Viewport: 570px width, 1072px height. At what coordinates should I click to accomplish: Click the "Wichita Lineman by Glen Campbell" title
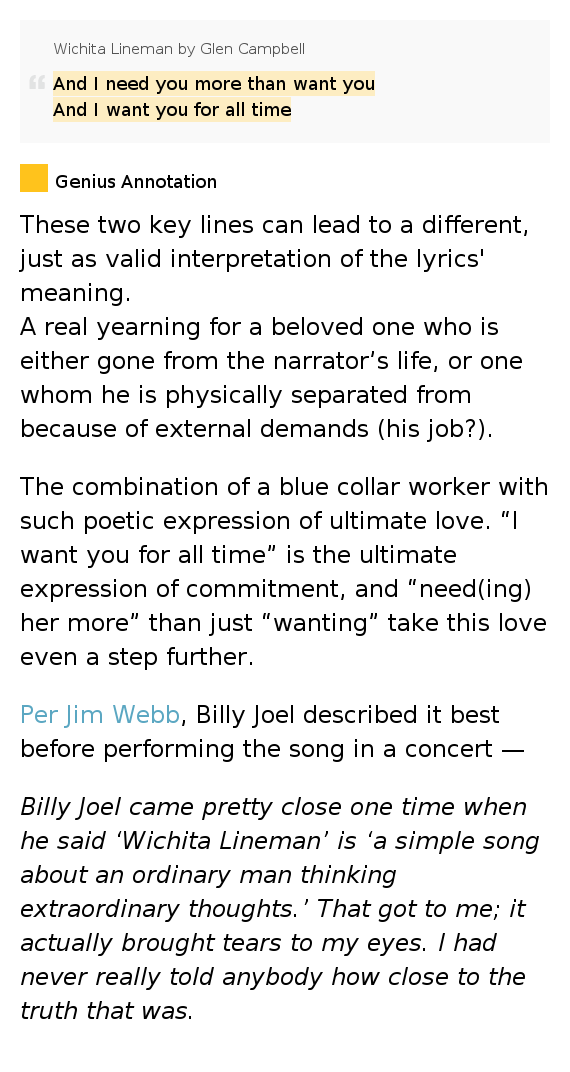tap(179, 49)
